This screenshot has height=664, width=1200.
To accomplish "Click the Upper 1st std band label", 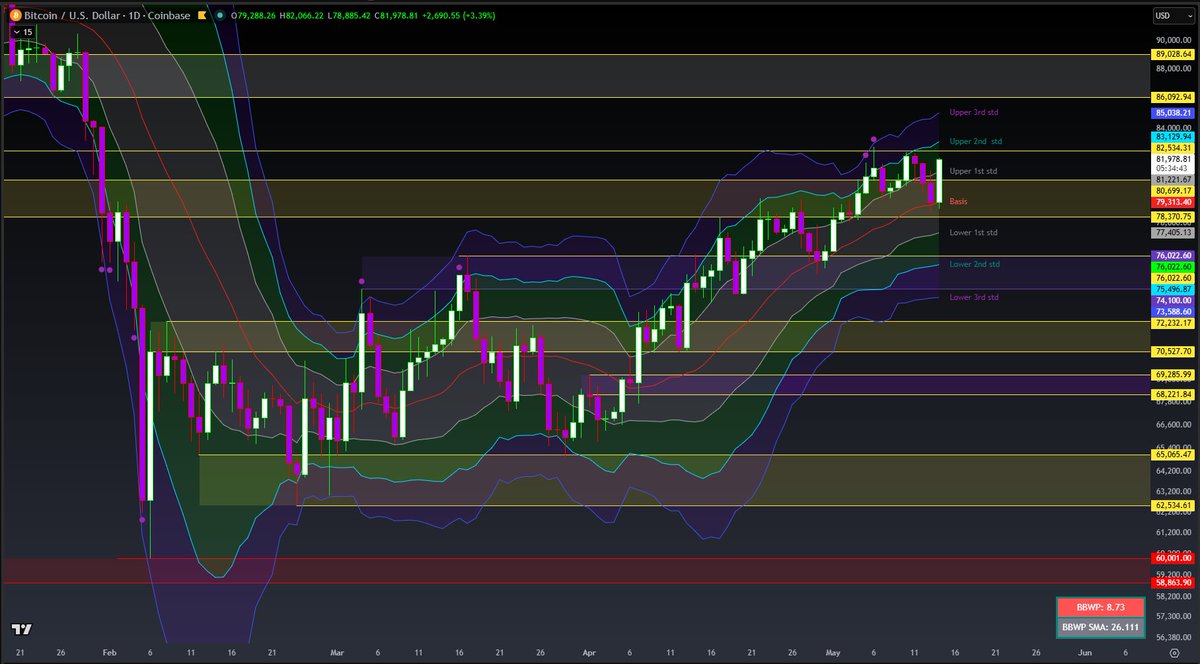I will pos(973,171).
